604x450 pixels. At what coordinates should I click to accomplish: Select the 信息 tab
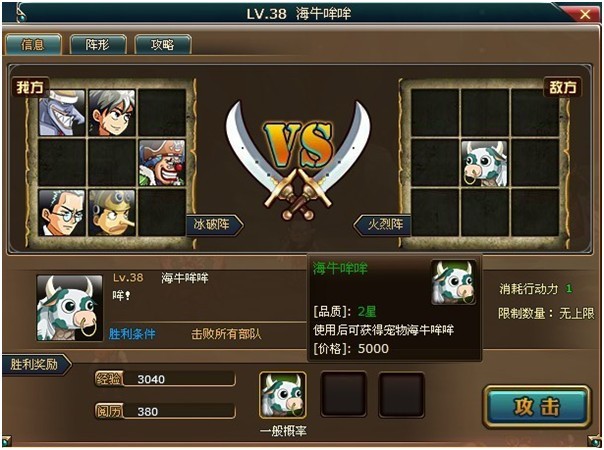click(x=33, y=45)
